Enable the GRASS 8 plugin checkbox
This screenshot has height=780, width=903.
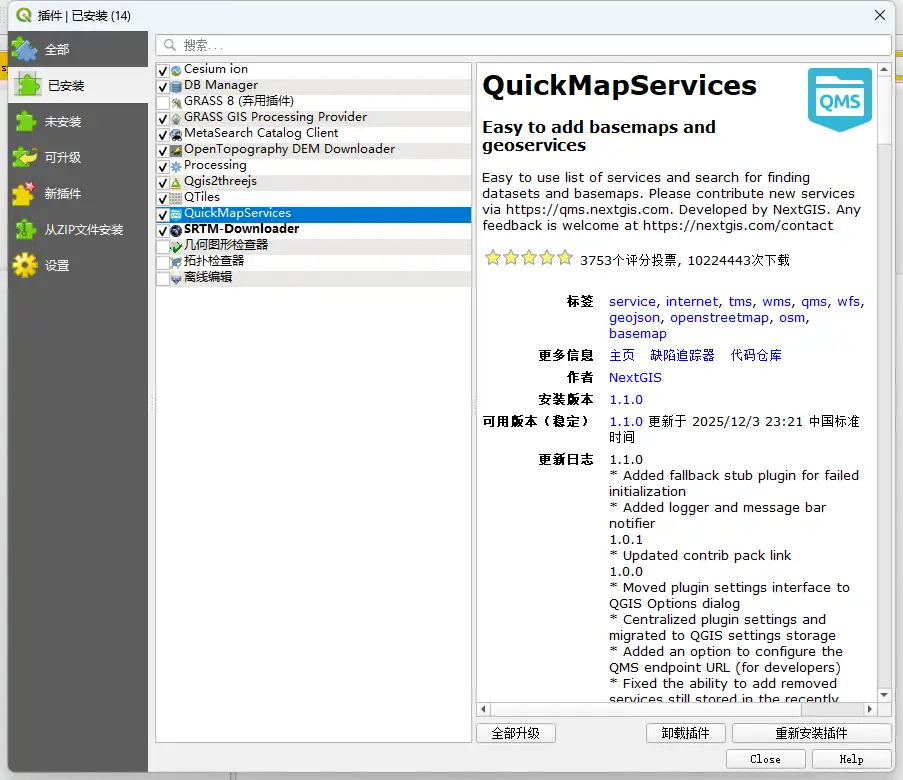[163, 102]
